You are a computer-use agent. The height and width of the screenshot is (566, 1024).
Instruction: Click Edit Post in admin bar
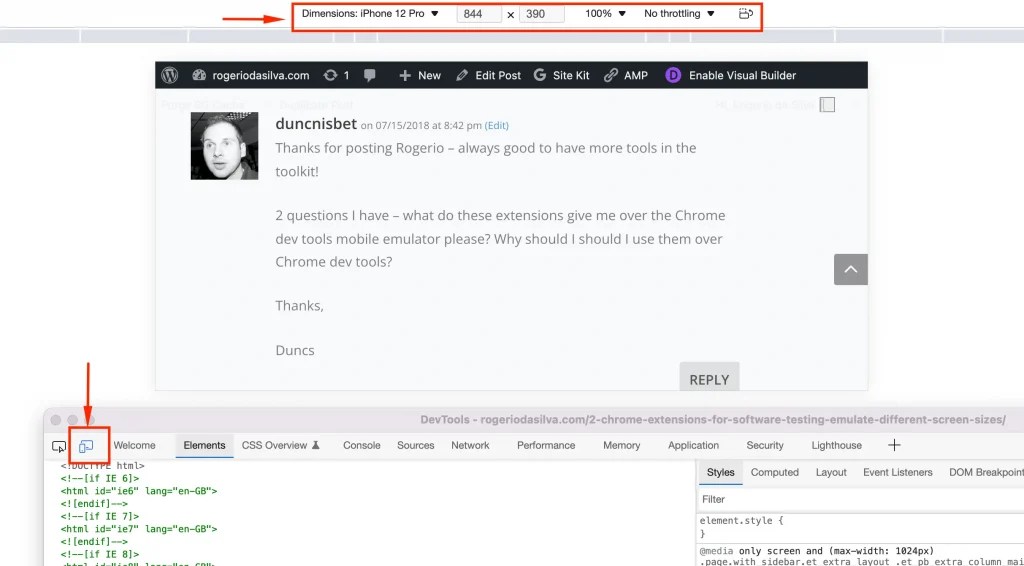pyautogui.click(x=488, y=75)
